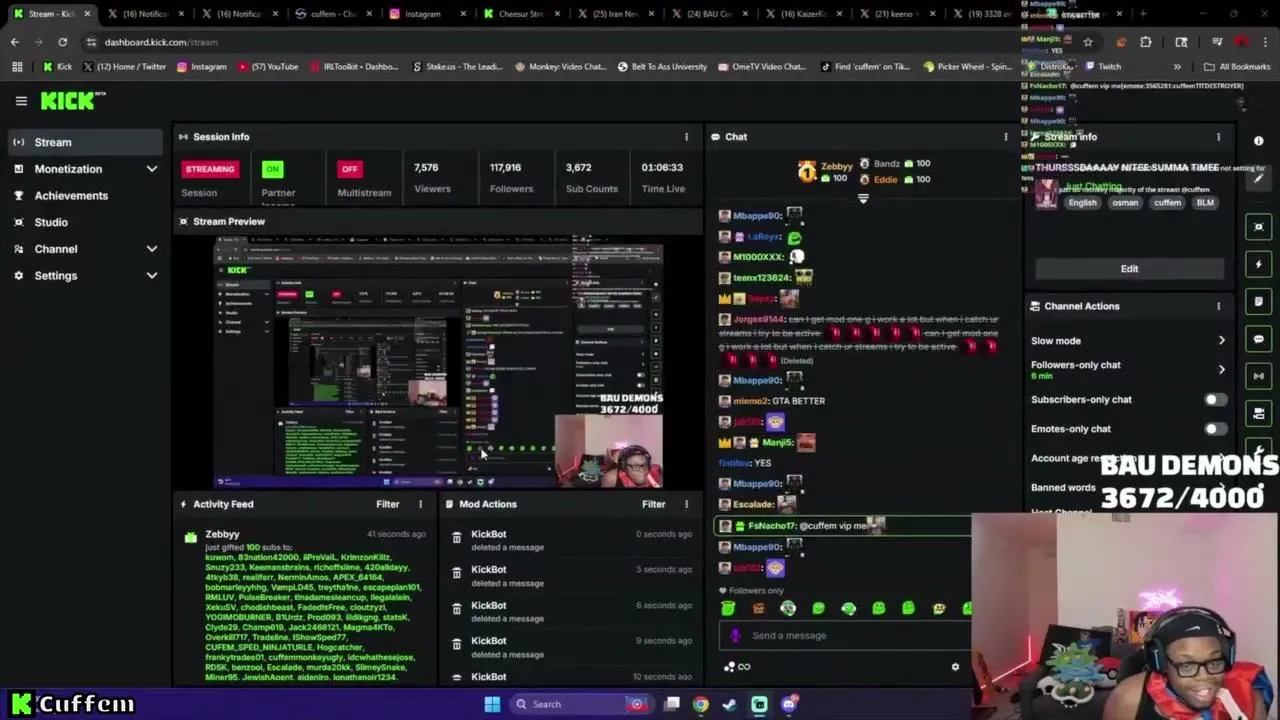Open Activity Feed three-dot menu
1280x720 pixels.
tap(420, 504)
